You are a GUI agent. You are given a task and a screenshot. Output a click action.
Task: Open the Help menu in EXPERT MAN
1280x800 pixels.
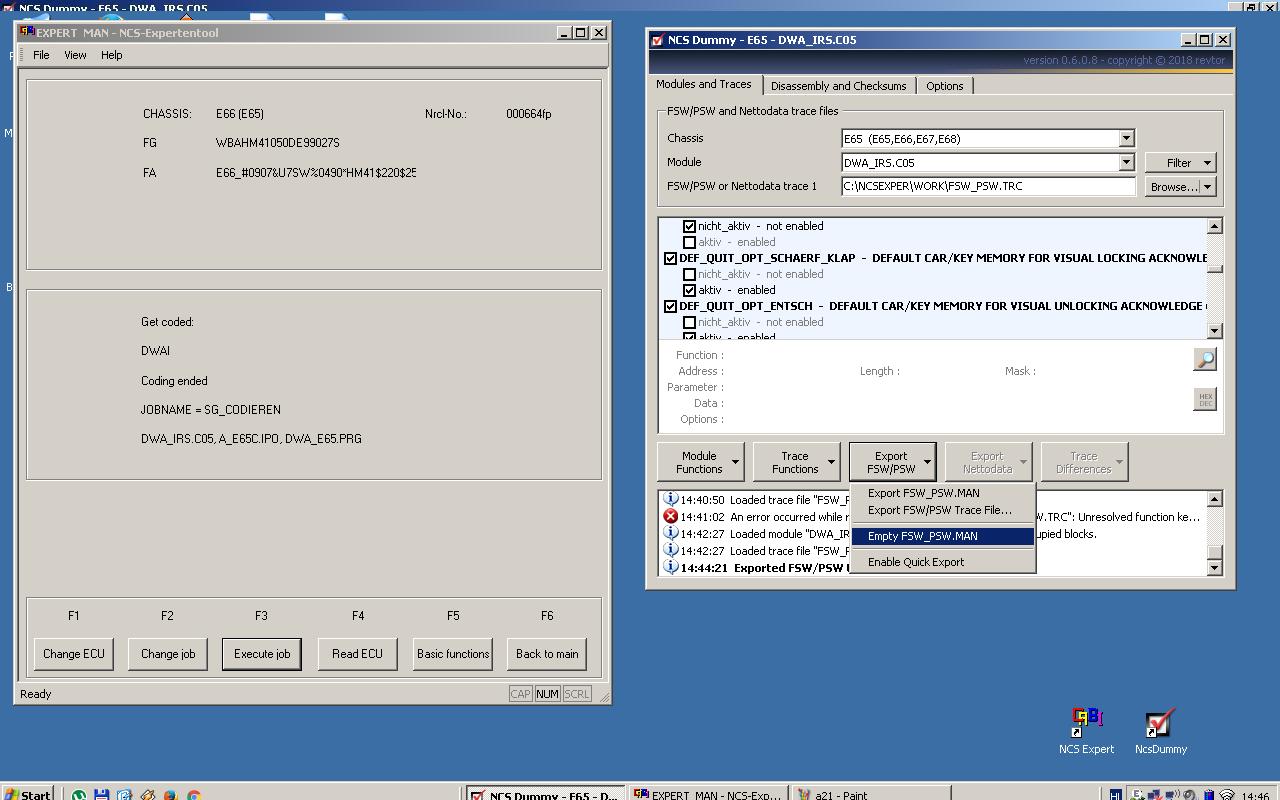[111, 55]
